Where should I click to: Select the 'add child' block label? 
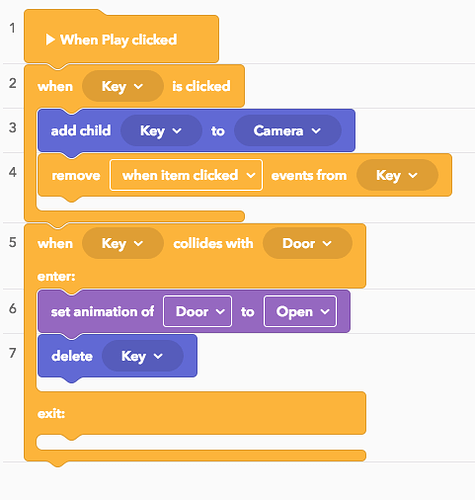coord(81,131)
